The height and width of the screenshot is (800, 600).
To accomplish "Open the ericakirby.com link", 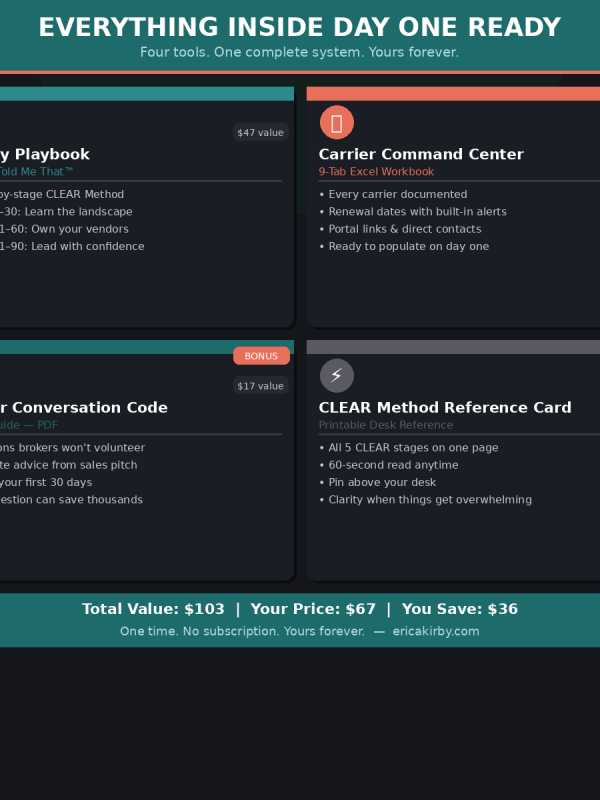I will (x=436, y=631).
